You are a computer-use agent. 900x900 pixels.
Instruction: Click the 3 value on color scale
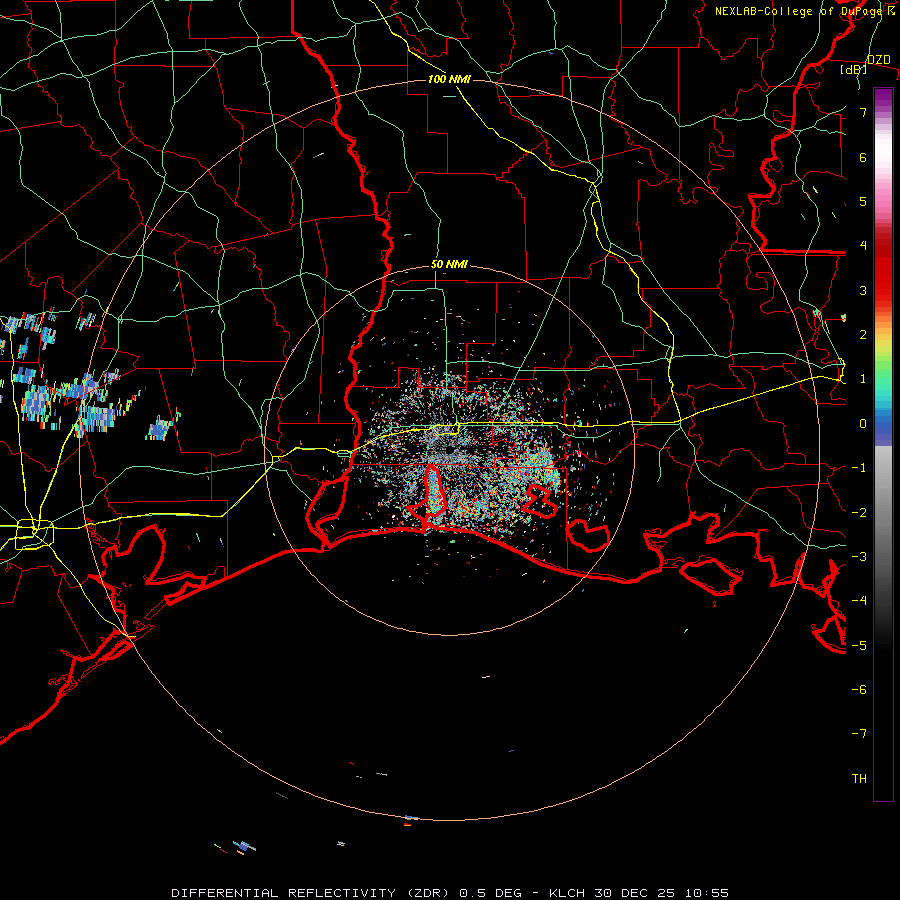[x=863, y=290]
